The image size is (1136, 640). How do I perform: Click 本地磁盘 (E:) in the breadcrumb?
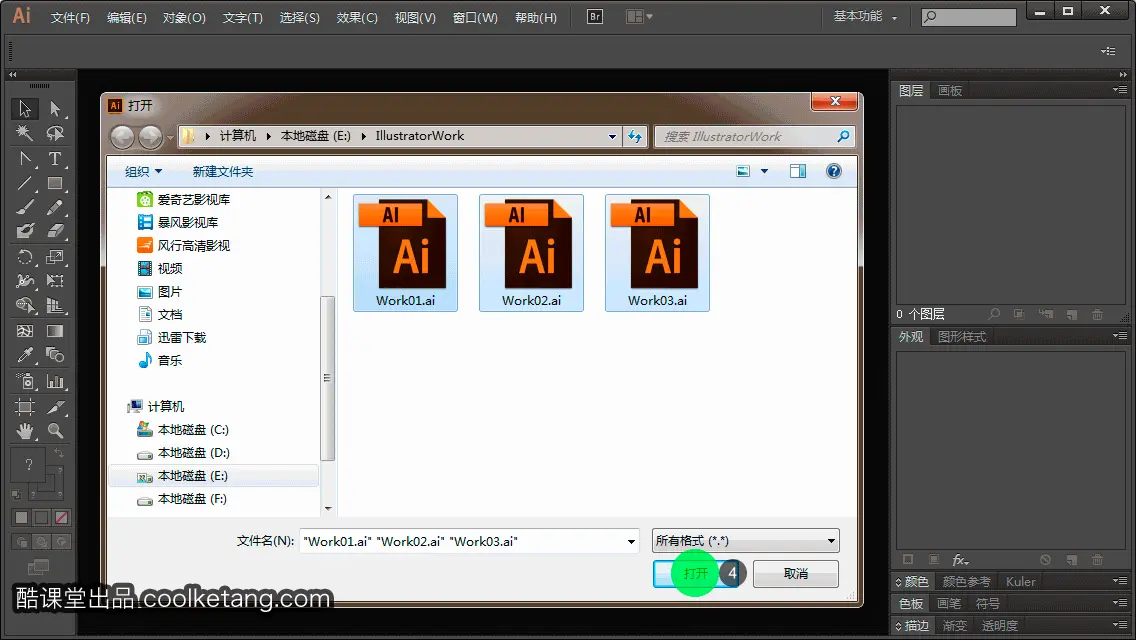(x=315, y=136)
